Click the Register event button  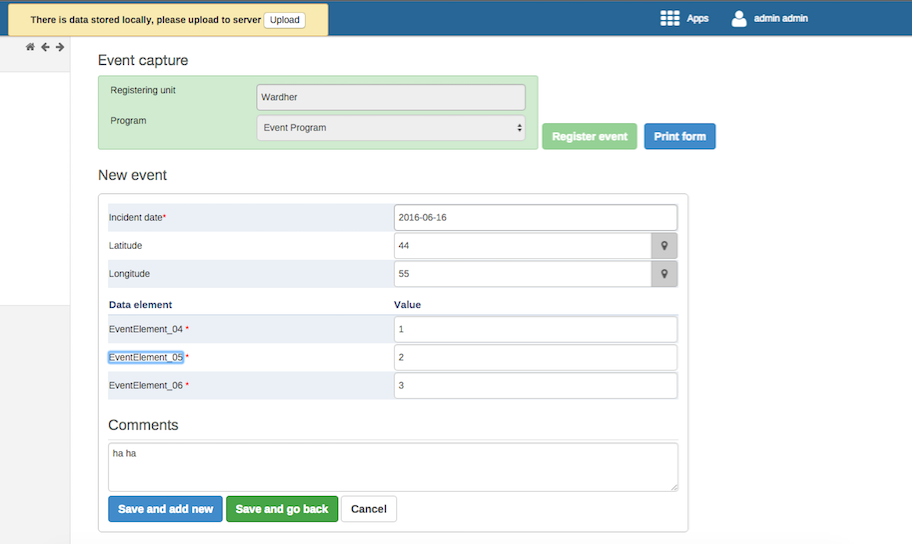click(589, 137)
